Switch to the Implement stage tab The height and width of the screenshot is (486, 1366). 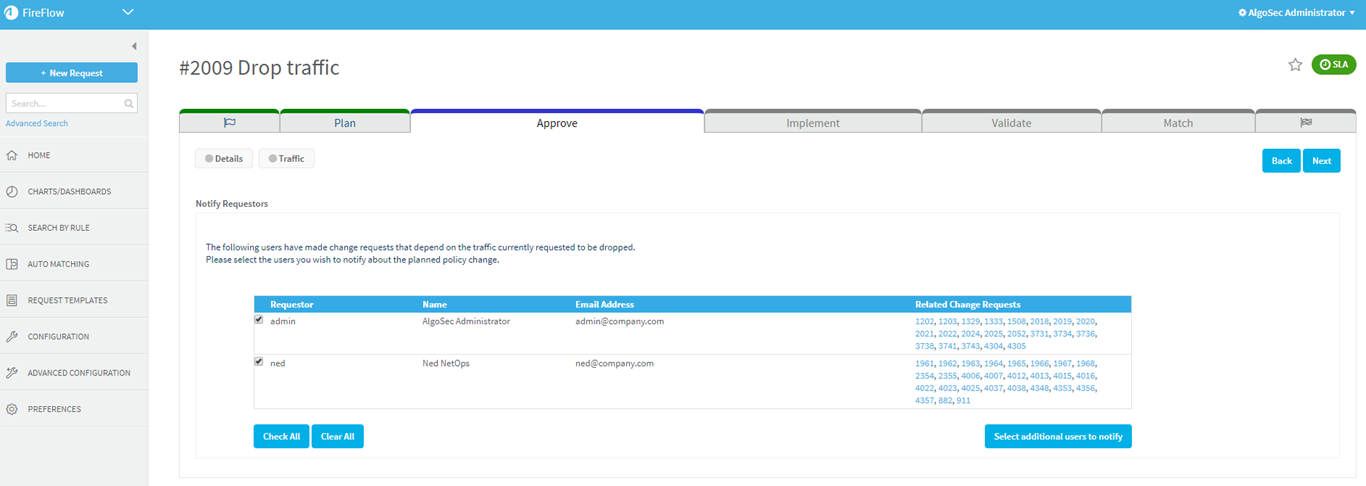pos(812,123)
